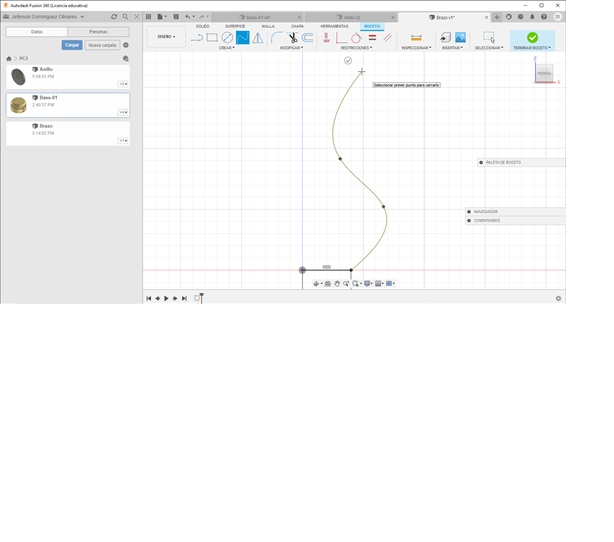Open the job status clock icon
614x542 pixels.
[520, 17]
